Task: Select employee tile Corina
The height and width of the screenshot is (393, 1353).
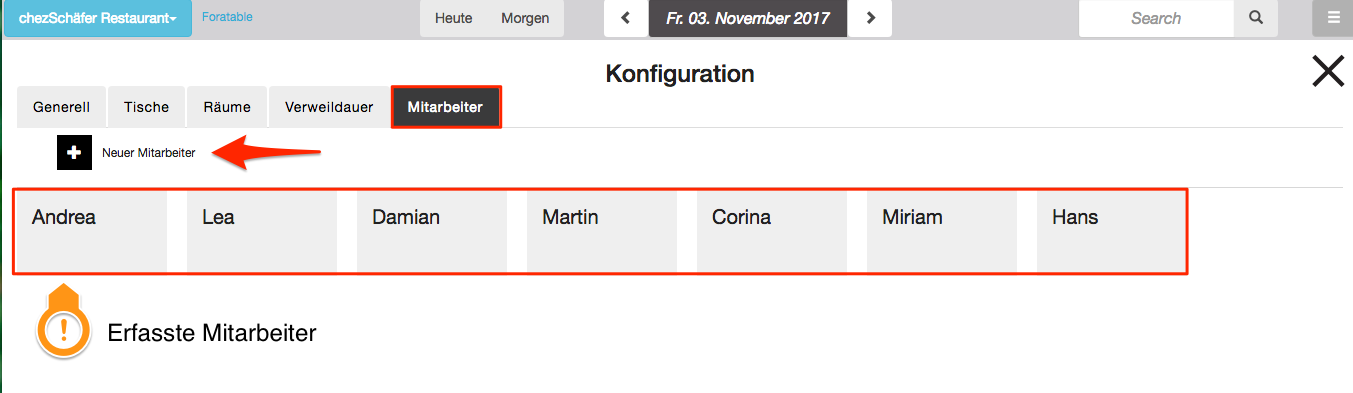Action: [772, 230]
